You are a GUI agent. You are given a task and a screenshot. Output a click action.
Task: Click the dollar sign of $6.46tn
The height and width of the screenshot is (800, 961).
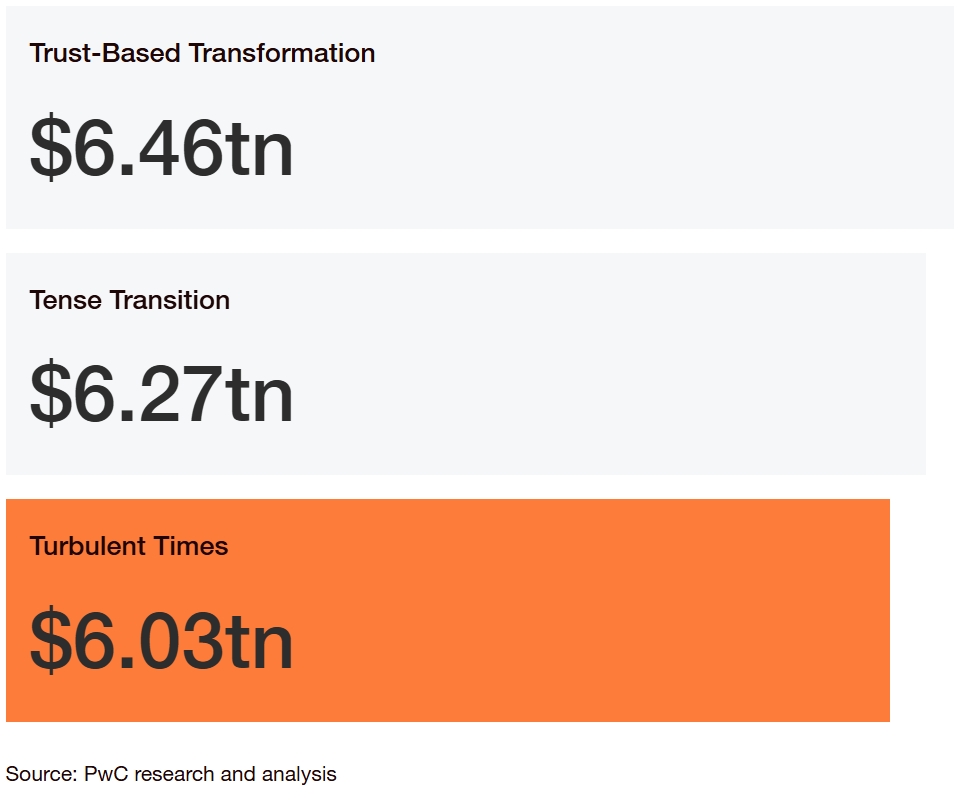[51, 148]
